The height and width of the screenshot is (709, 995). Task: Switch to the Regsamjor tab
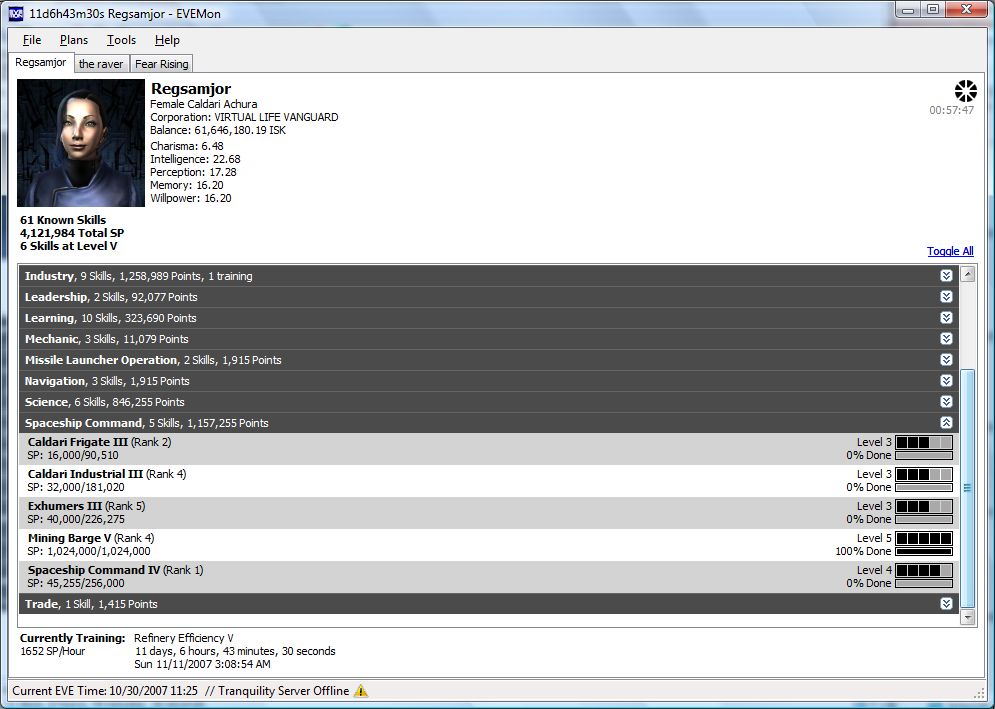click(x=41, y=63)
